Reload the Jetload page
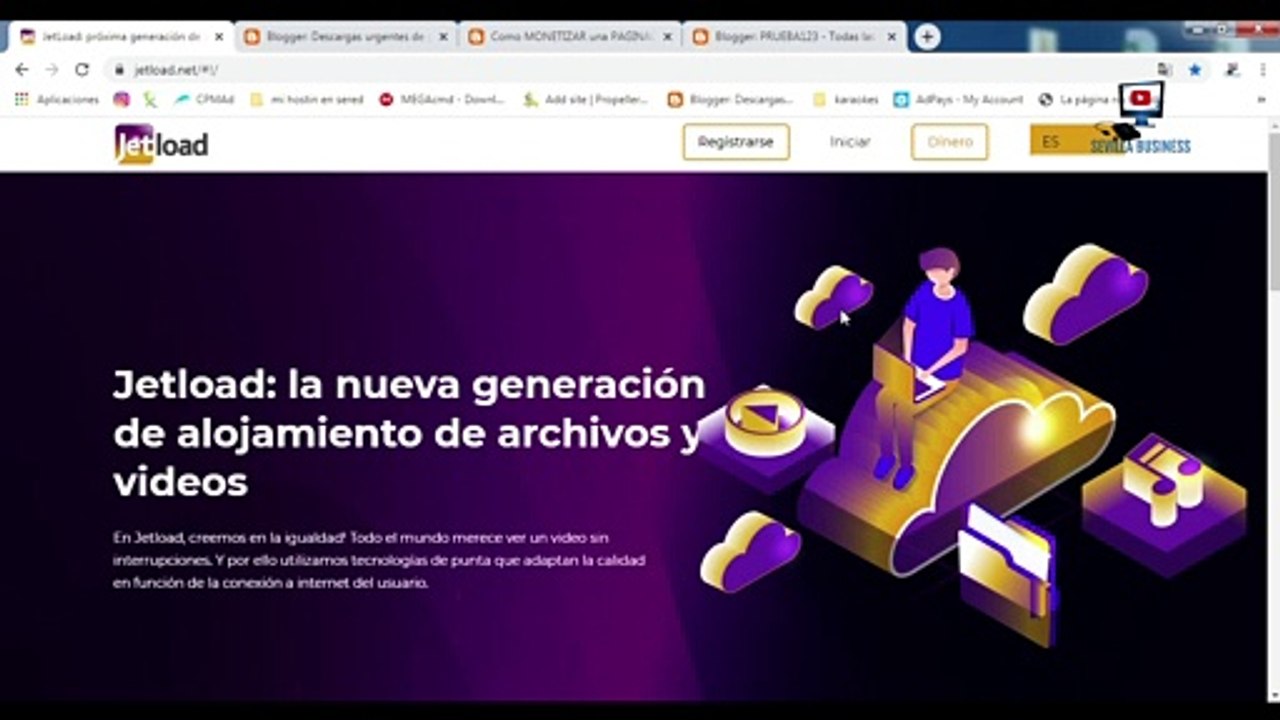This screenshot has width=1280, height=720. tap(82, 70)
